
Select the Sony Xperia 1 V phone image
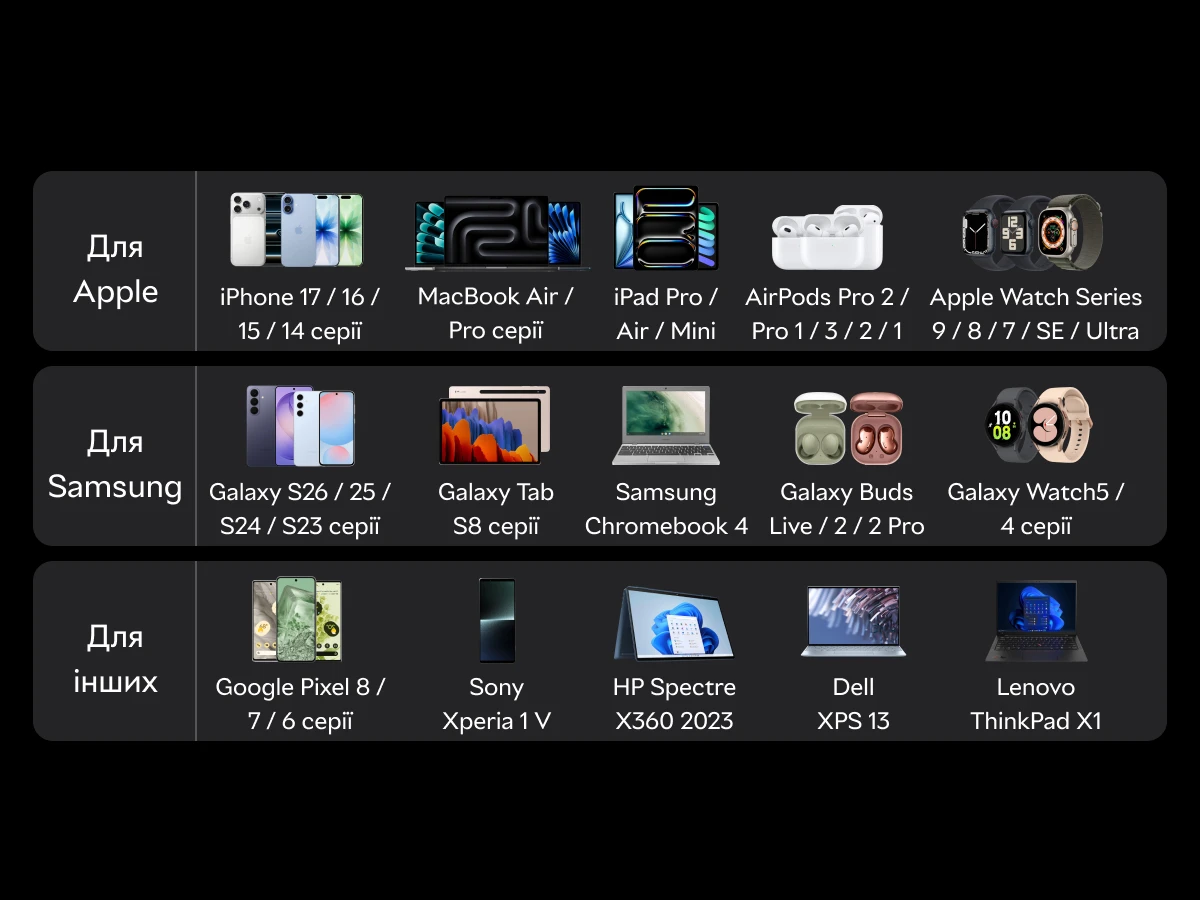[497, 620]
